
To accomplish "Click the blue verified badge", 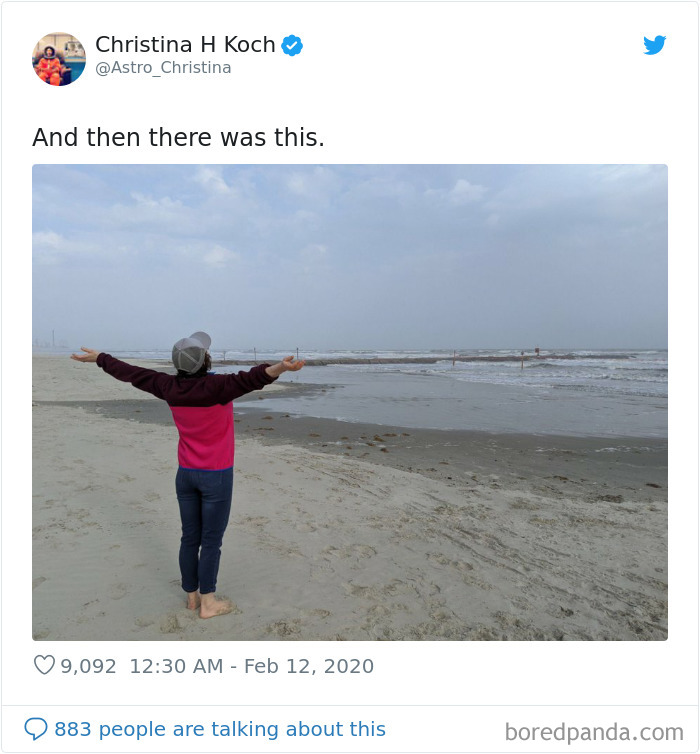I will [x=292, y=45].
